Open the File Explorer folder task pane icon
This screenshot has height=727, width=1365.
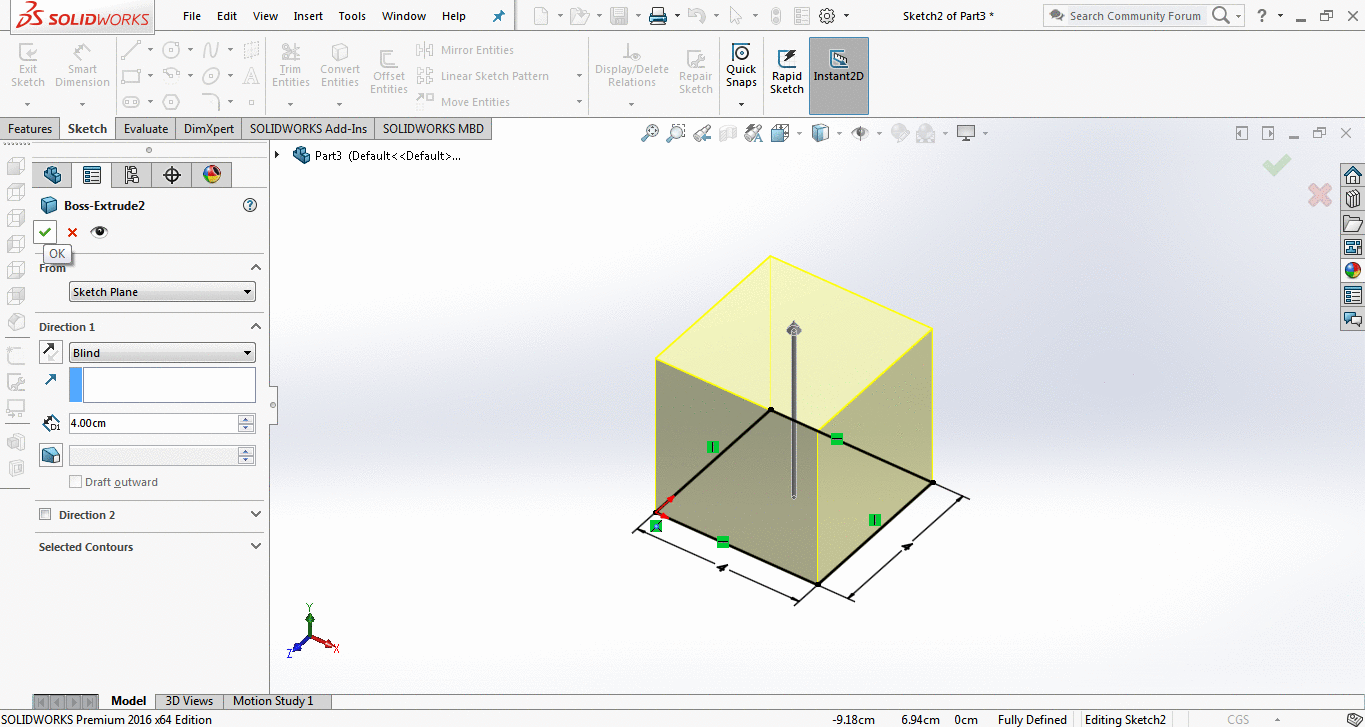pyautogui.click(x=1352, y=223)
